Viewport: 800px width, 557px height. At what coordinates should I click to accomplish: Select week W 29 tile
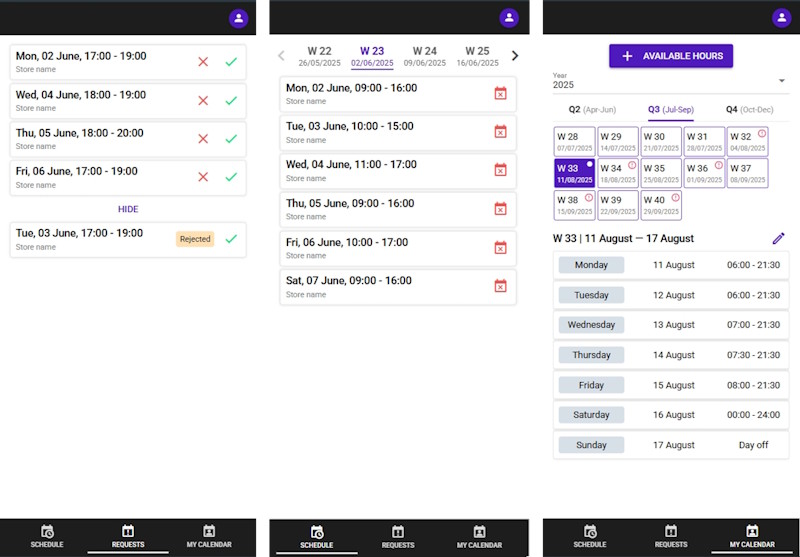618,141
